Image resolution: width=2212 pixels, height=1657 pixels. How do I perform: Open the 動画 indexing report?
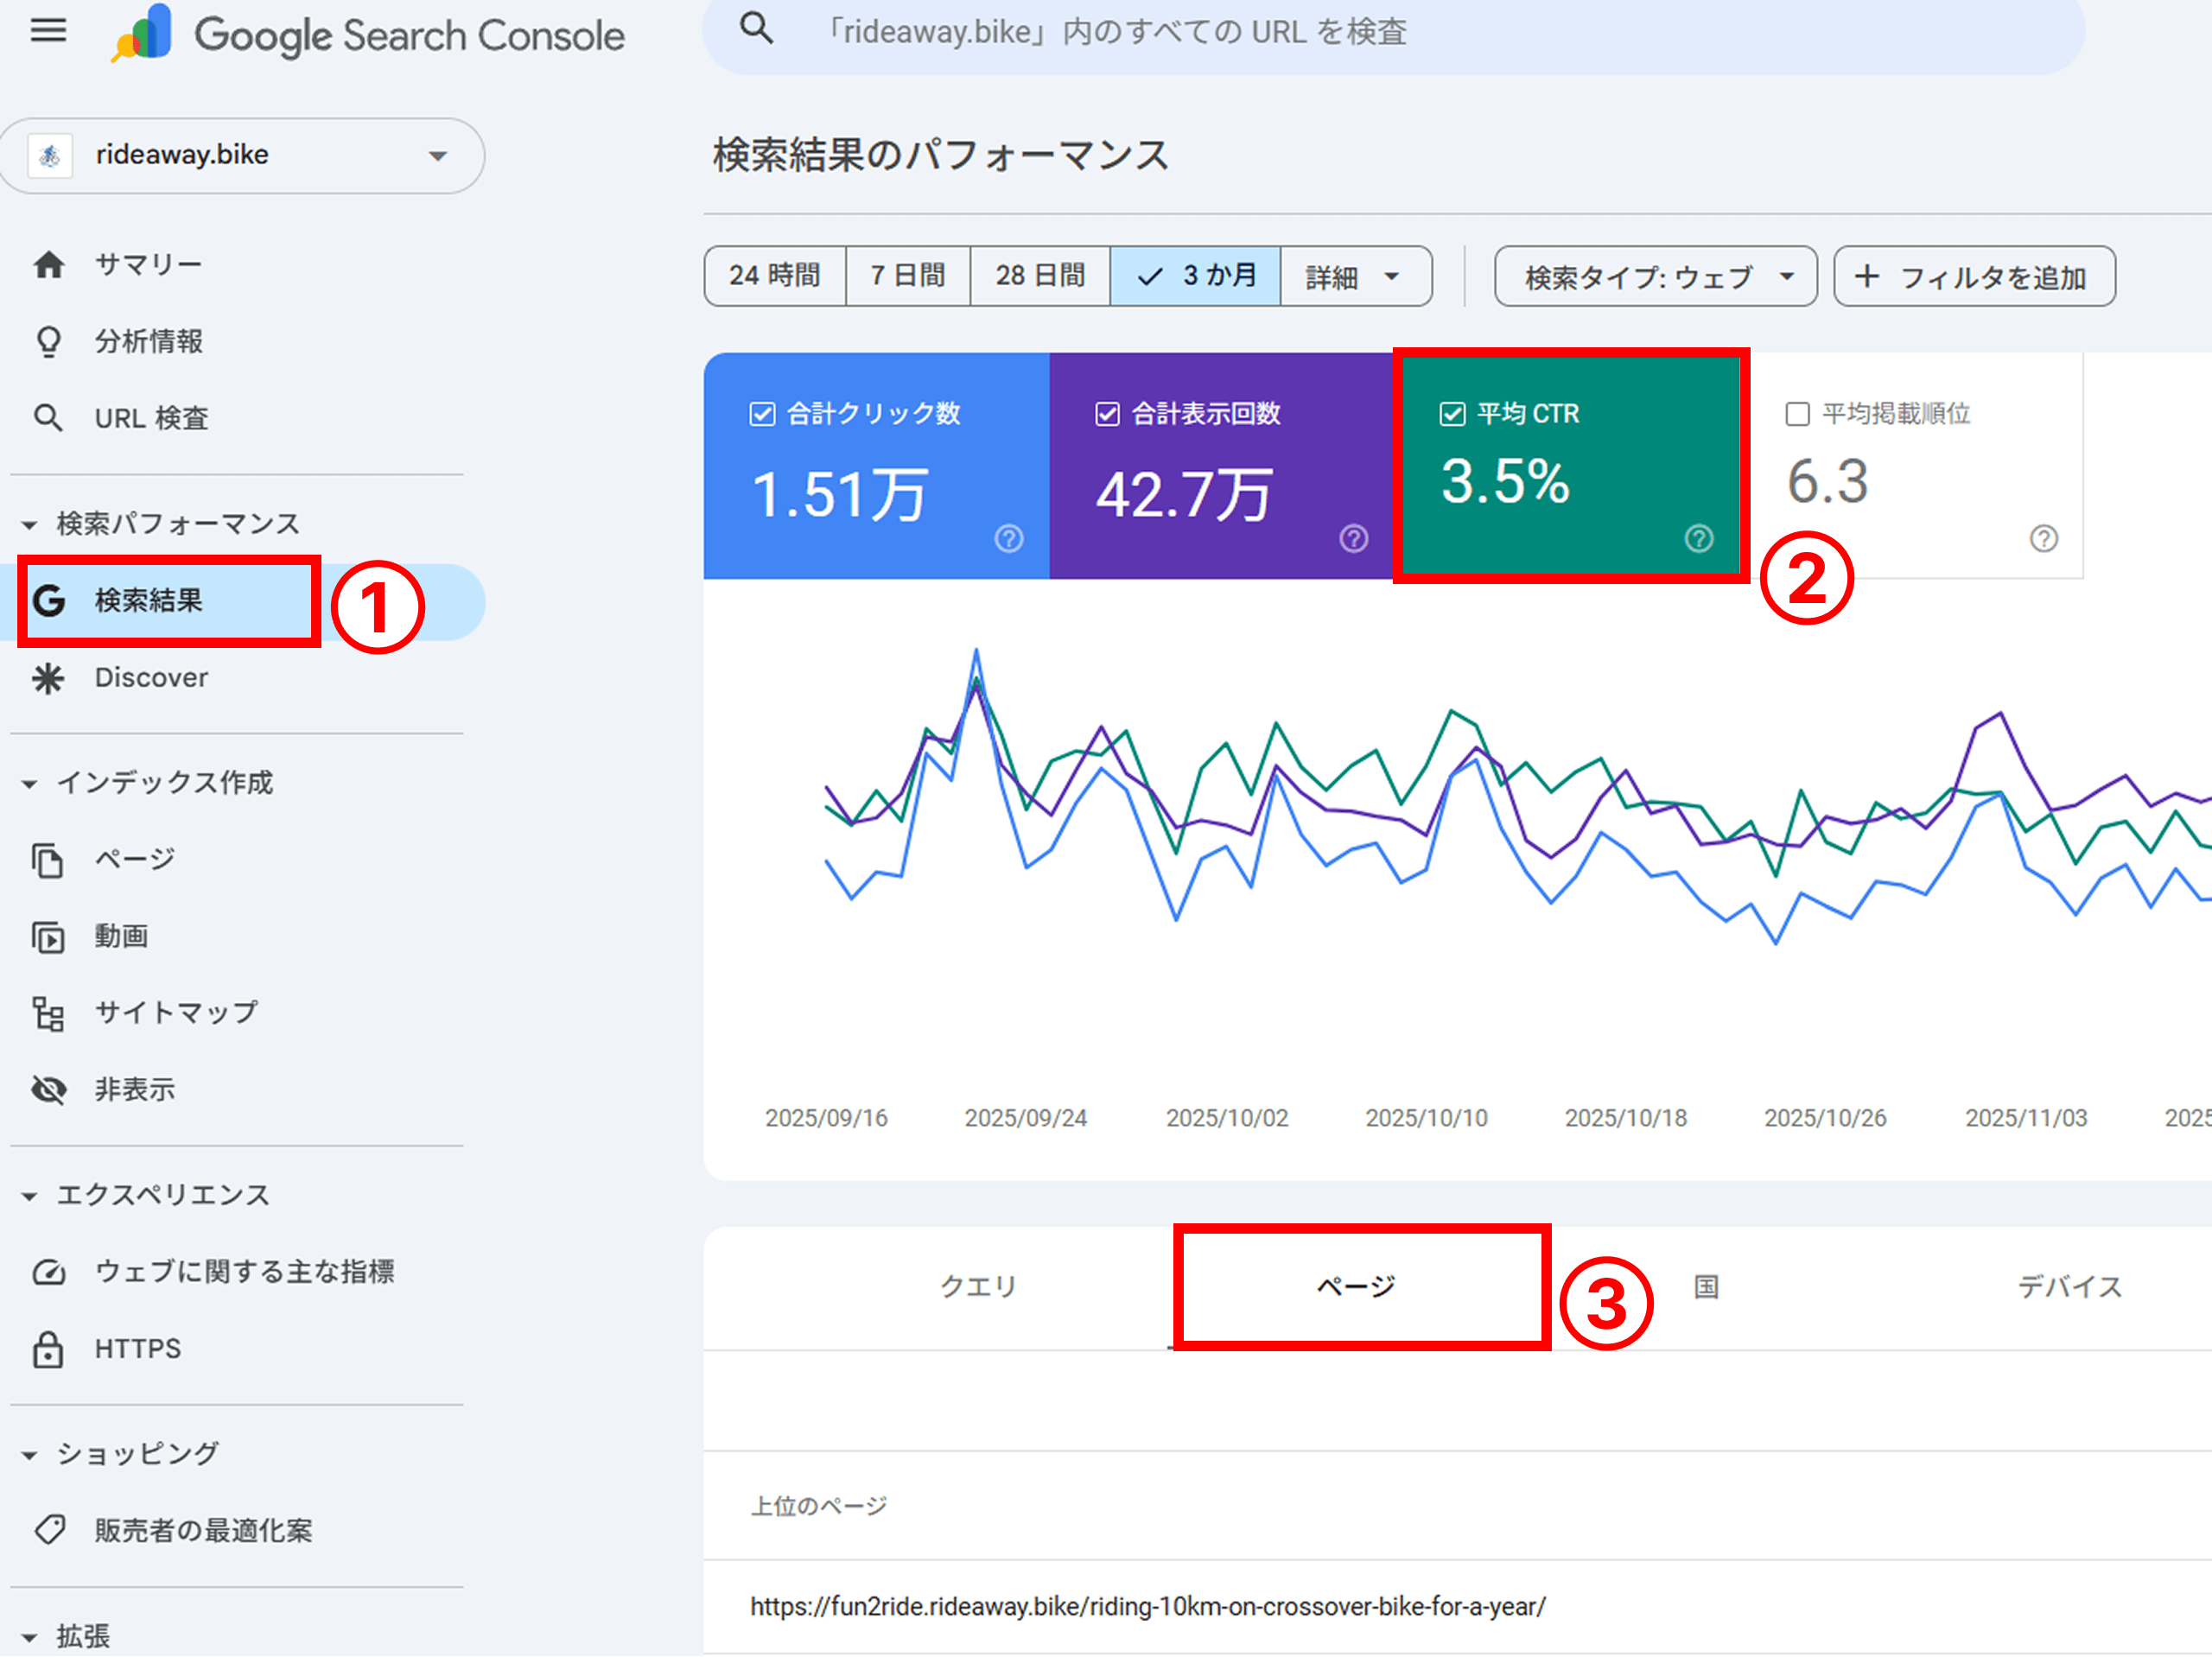pyautogui.click(x=121, y=936)
